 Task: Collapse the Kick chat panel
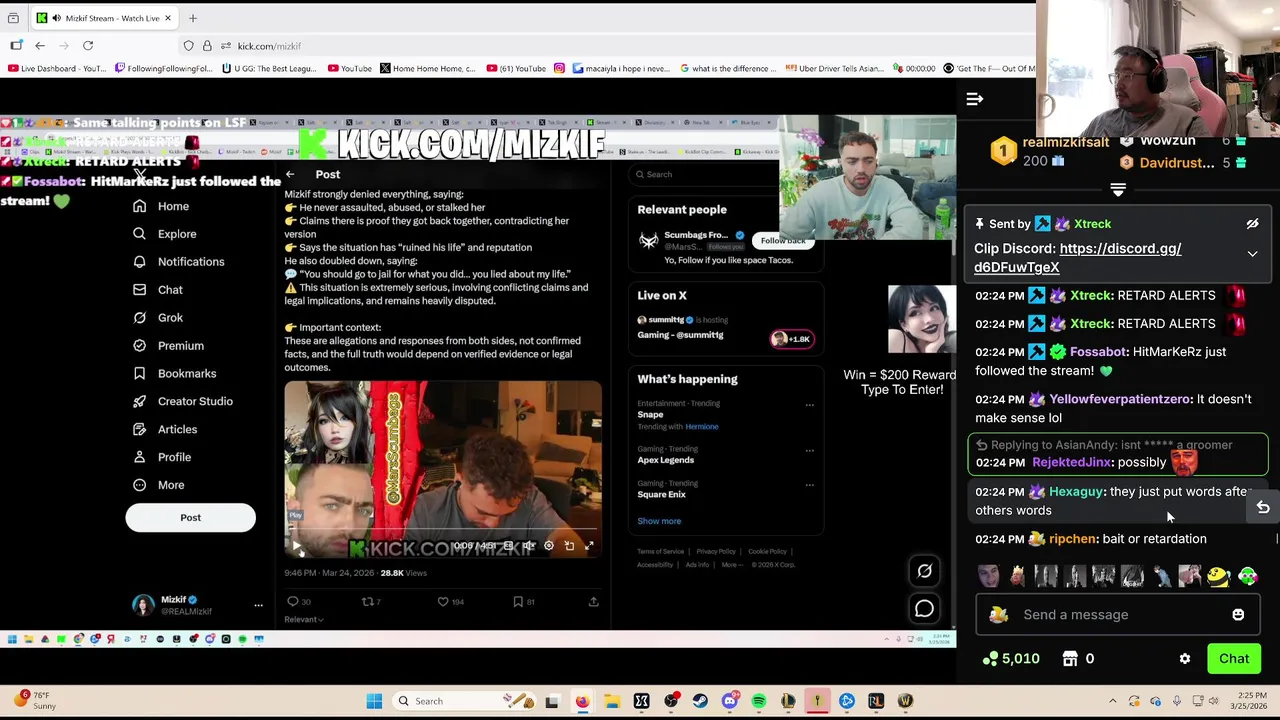(975, 99)
